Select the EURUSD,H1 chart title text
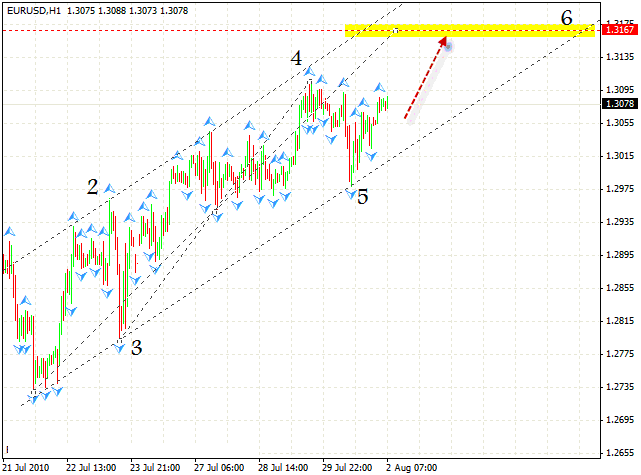 34,11
